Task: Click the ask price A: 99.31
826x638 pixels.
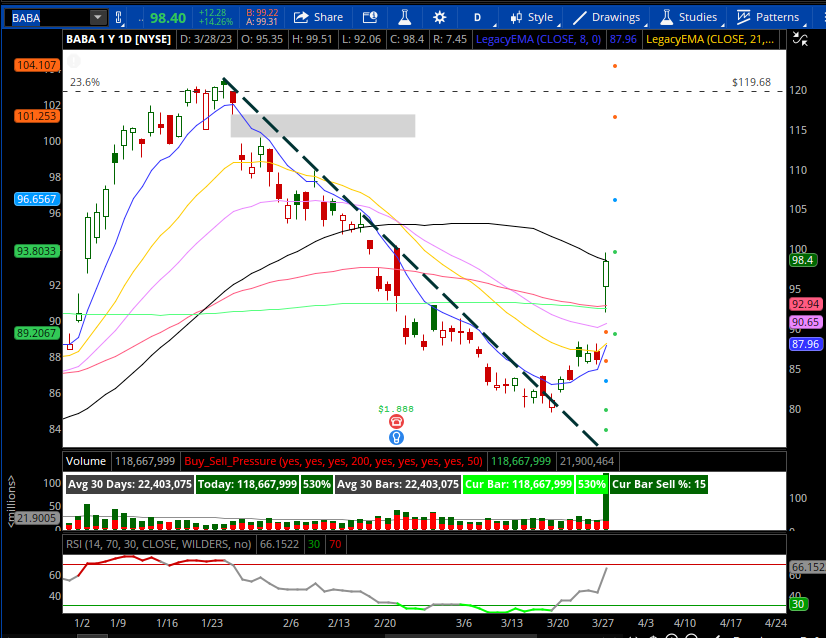Action: point(262,22)
